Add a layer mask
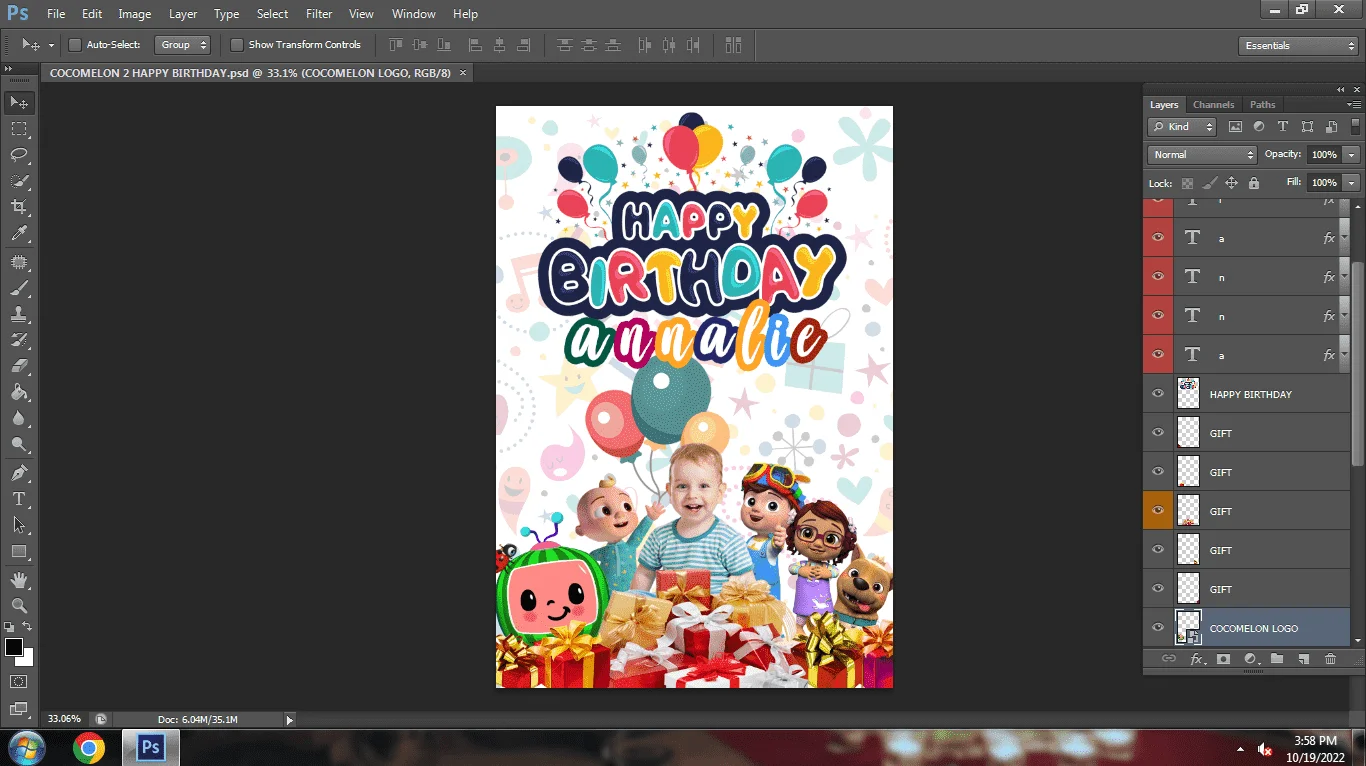 coord(1223,659)
